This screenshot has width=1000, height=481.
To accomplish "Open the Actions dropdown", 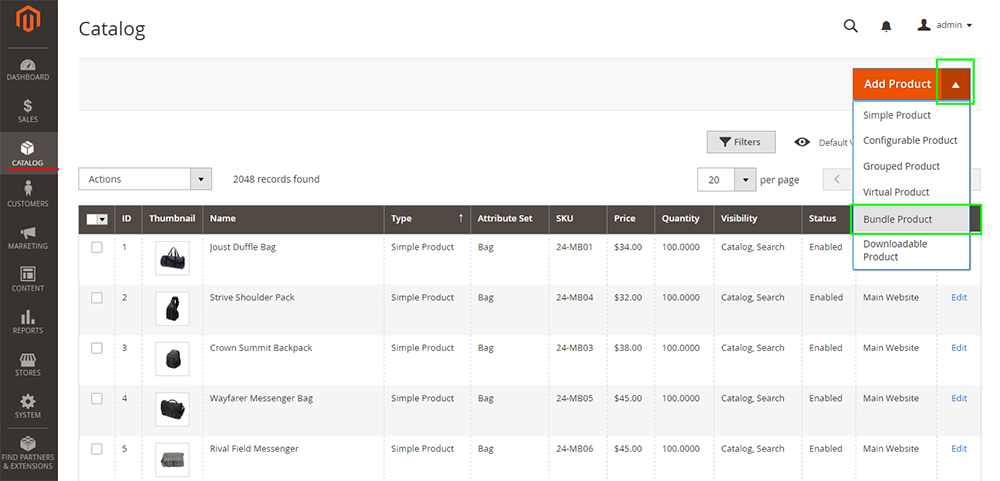I will pyautogui.click(x=145, y=179).
